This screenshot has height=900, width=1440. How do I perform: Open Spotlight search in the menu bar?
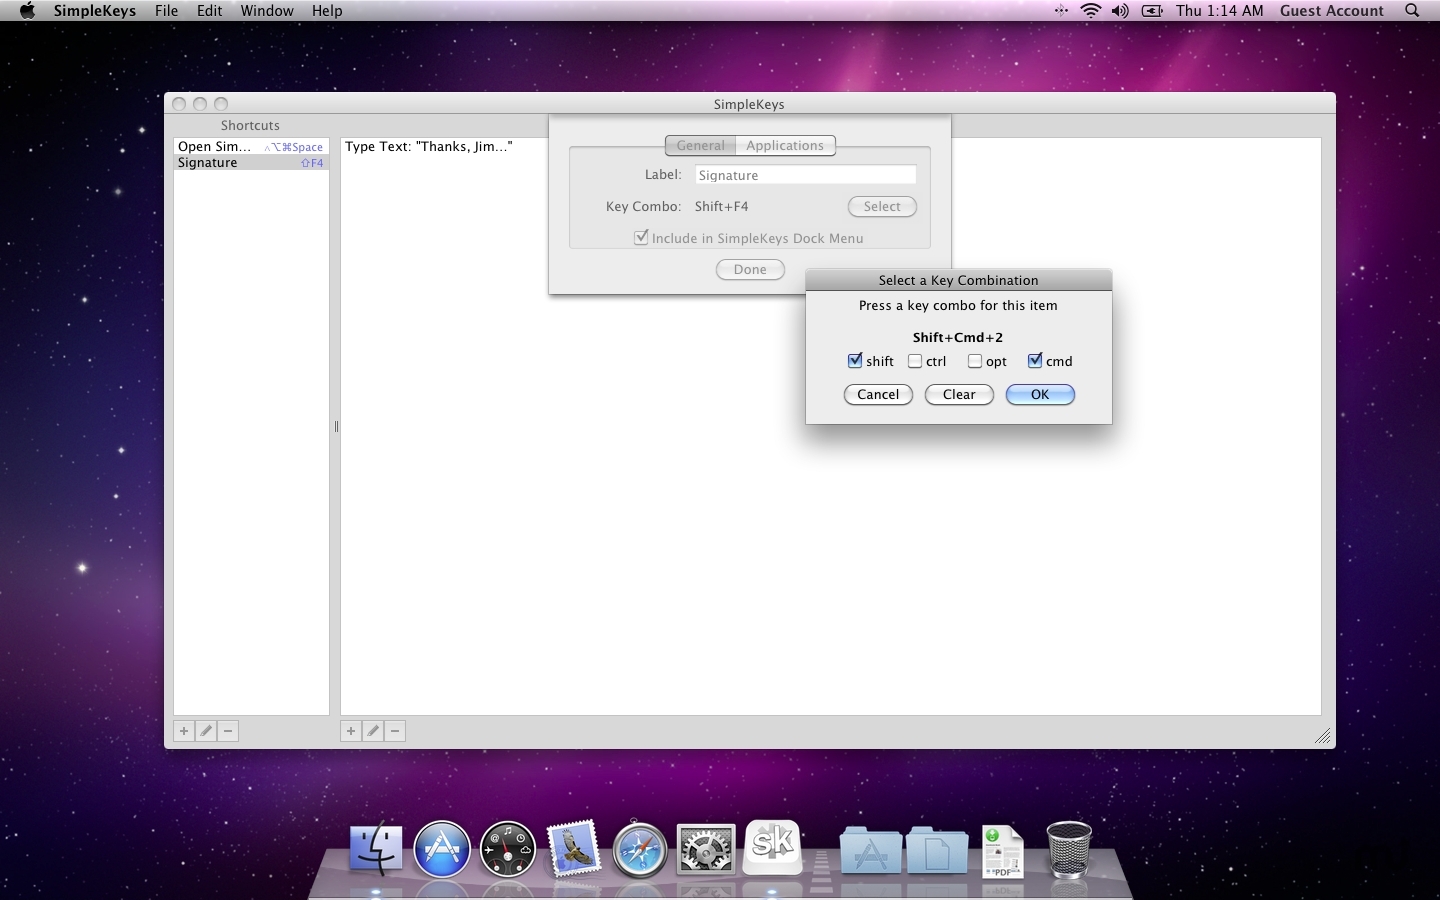point(1412,11)
